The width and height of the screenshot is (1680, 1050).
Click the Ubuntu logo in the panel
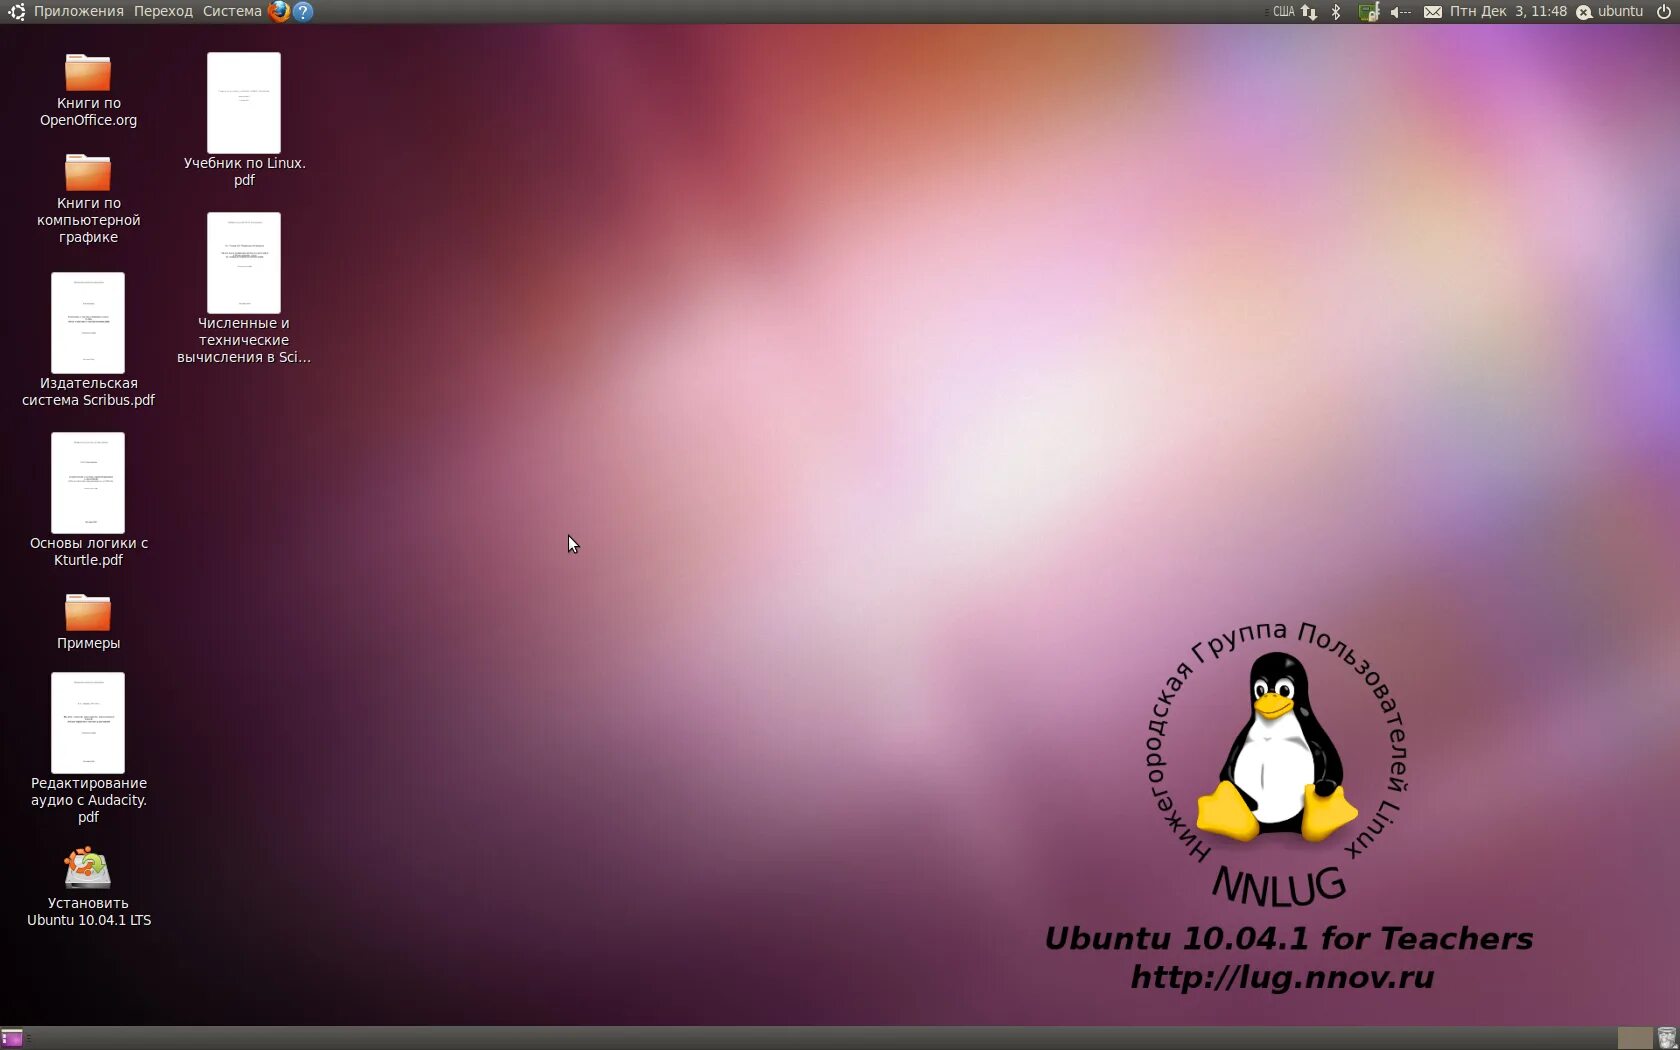pos(16,11)
